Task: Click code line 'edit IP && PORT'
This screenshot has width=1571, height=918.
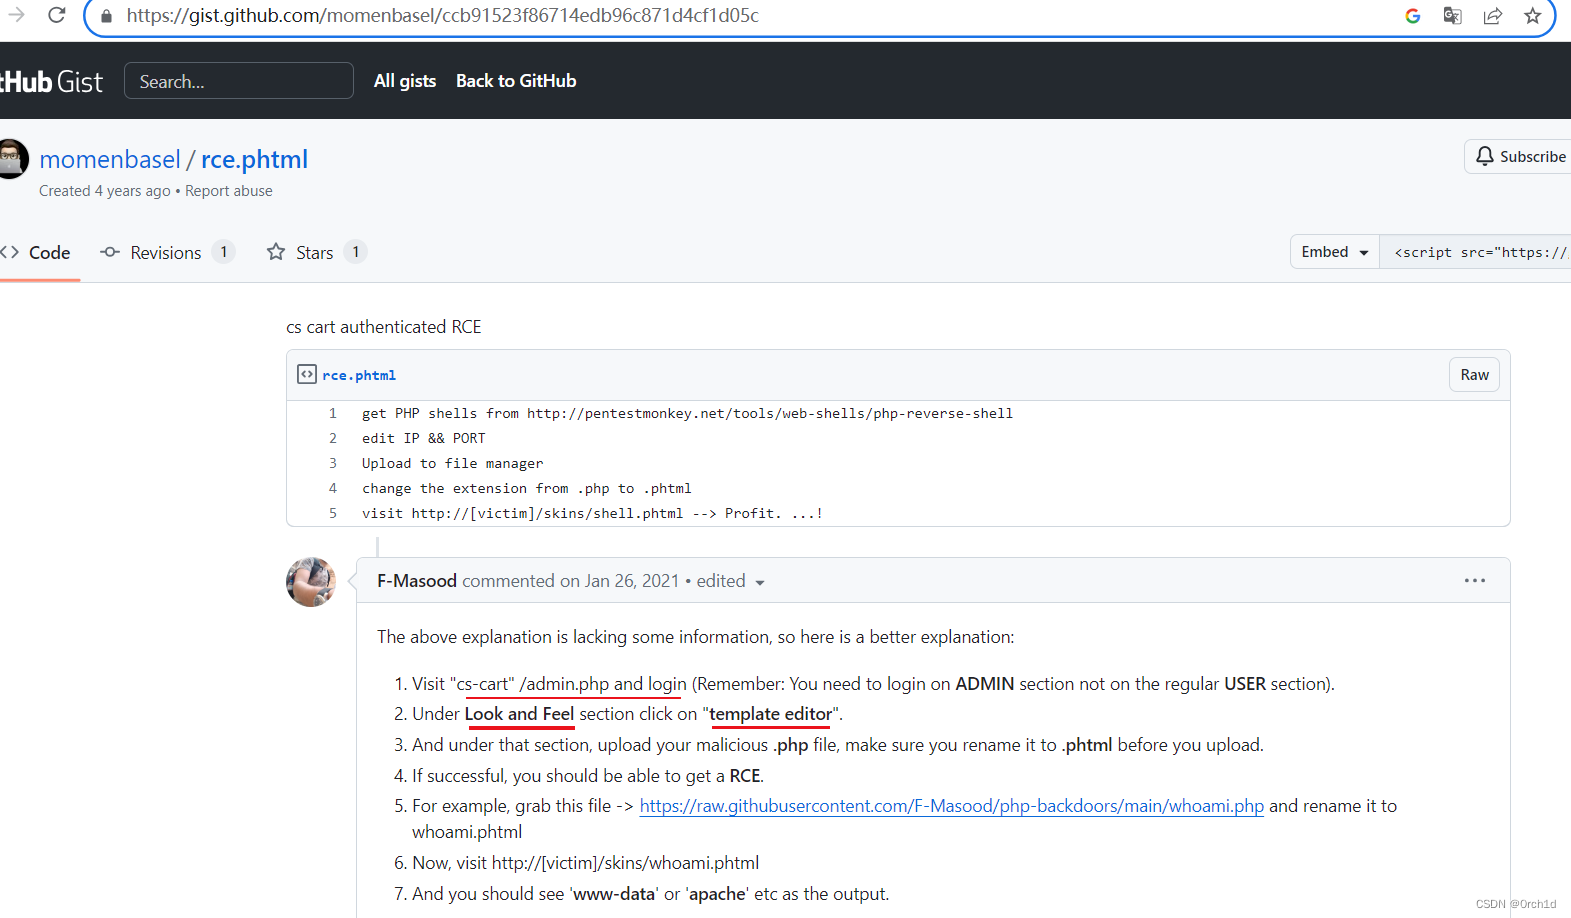Action: [424, 438]
